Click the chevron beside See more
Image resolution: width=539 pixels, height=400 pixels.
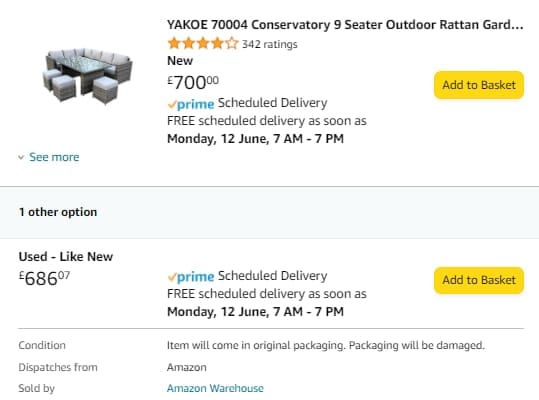(21, 157)
